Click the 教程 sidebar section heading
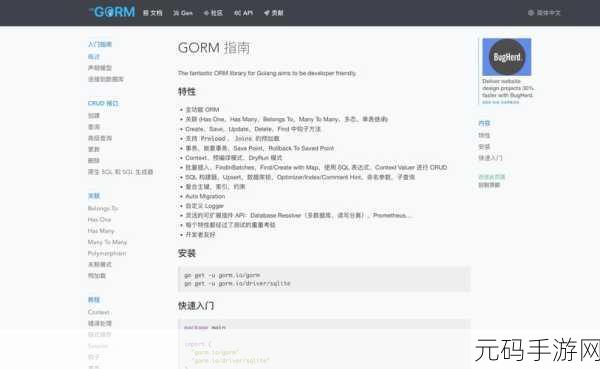 [x=94, y=300]
